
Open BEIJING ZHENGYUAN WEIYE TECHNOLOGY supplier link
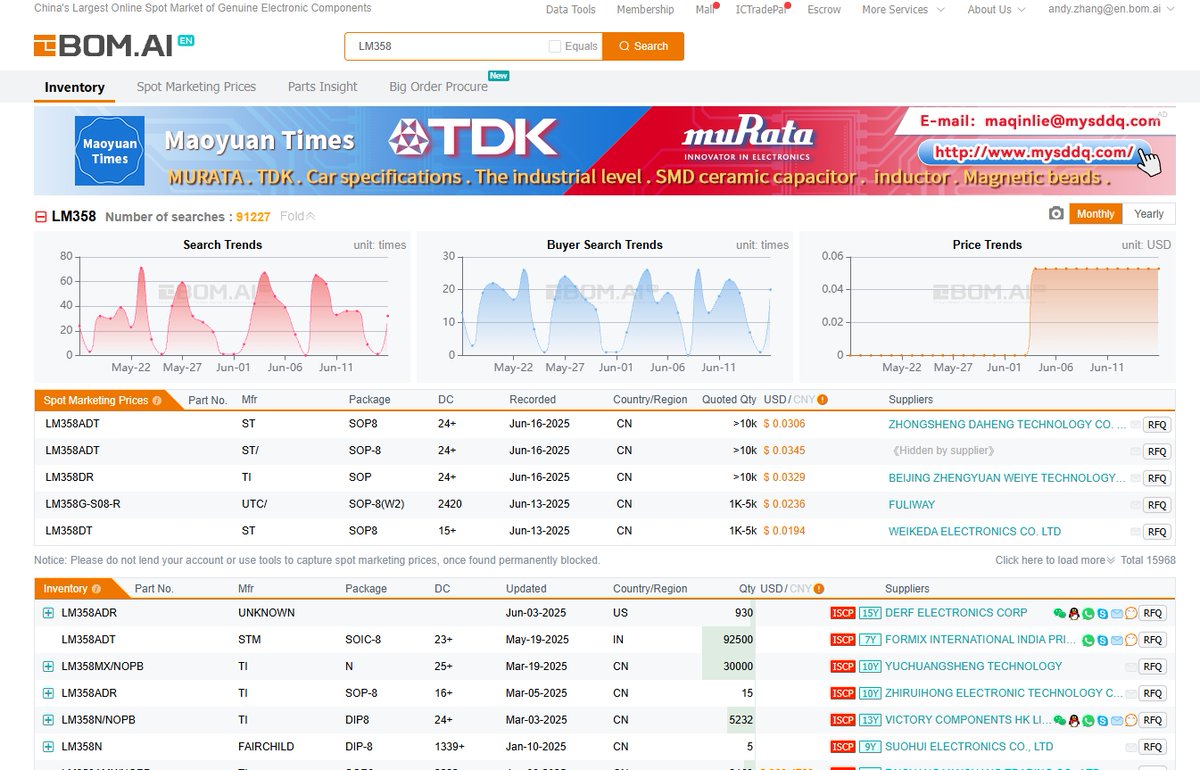point(1007,478)
